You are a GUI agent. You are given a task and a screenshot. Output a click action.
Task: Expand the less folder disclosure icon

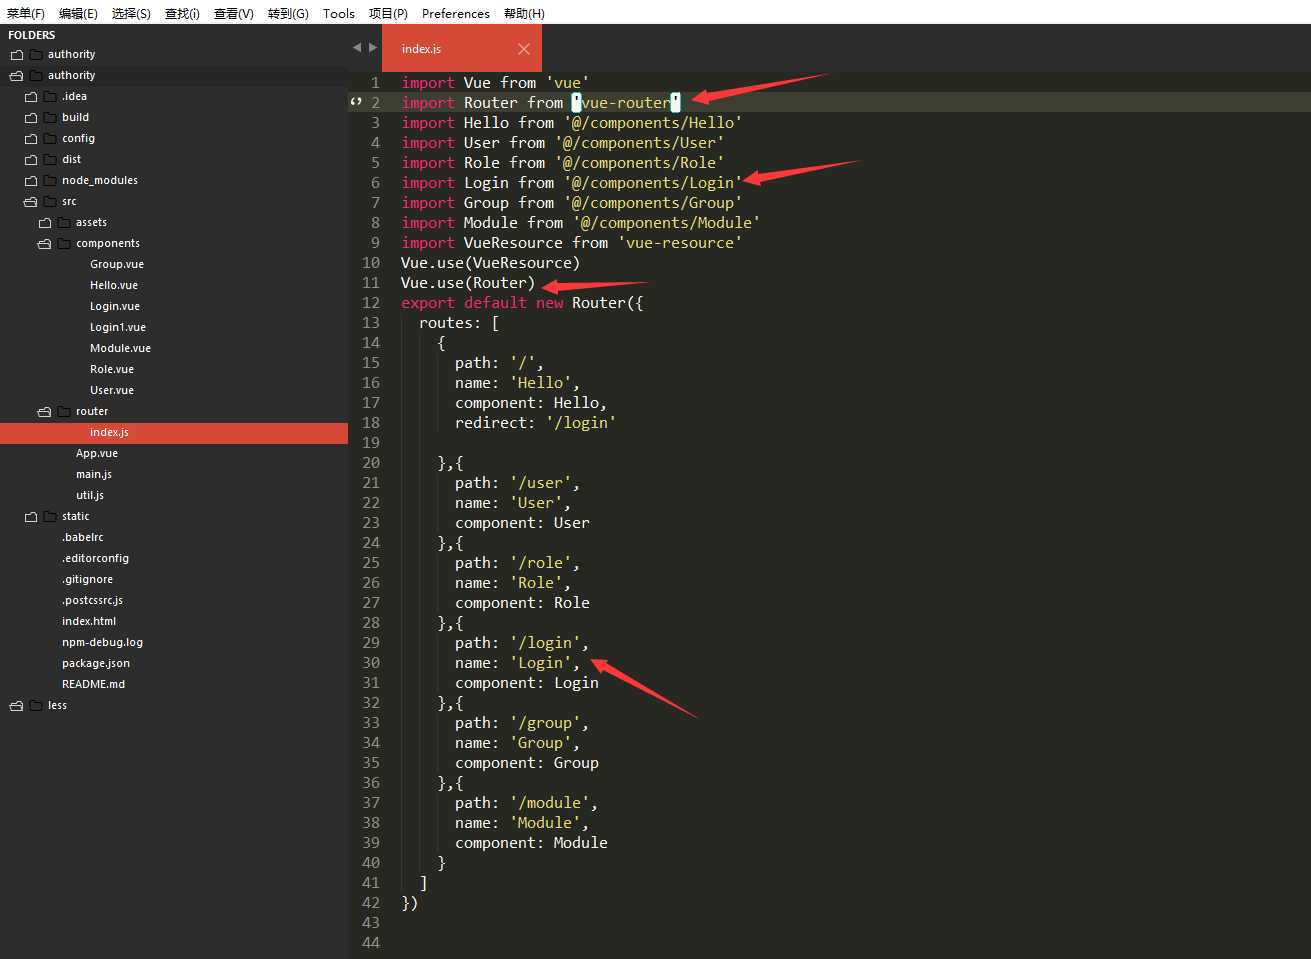[x=17, y=706]
